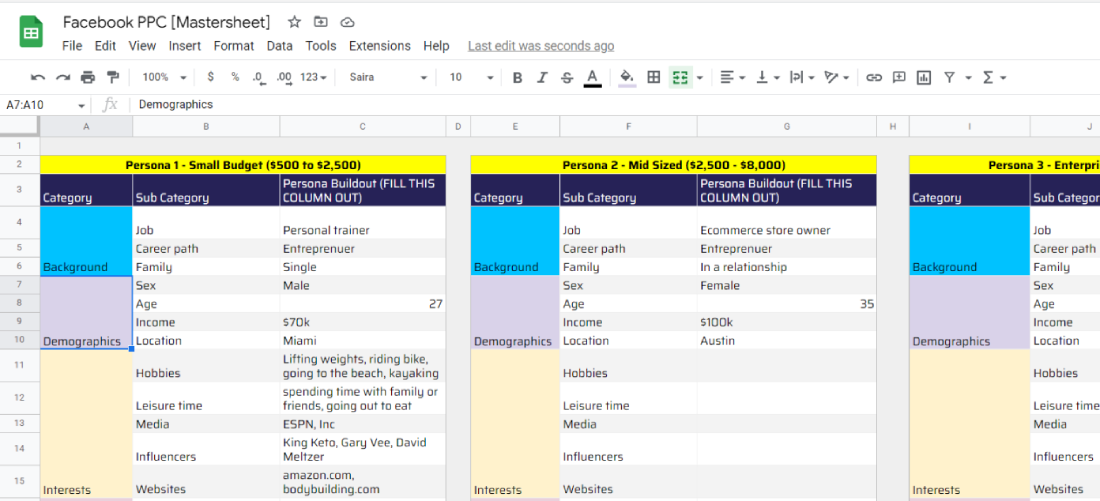The image size is (1100, 501).
Task: Create a filter
Action: pyautogui.click(x=949, y=77)
